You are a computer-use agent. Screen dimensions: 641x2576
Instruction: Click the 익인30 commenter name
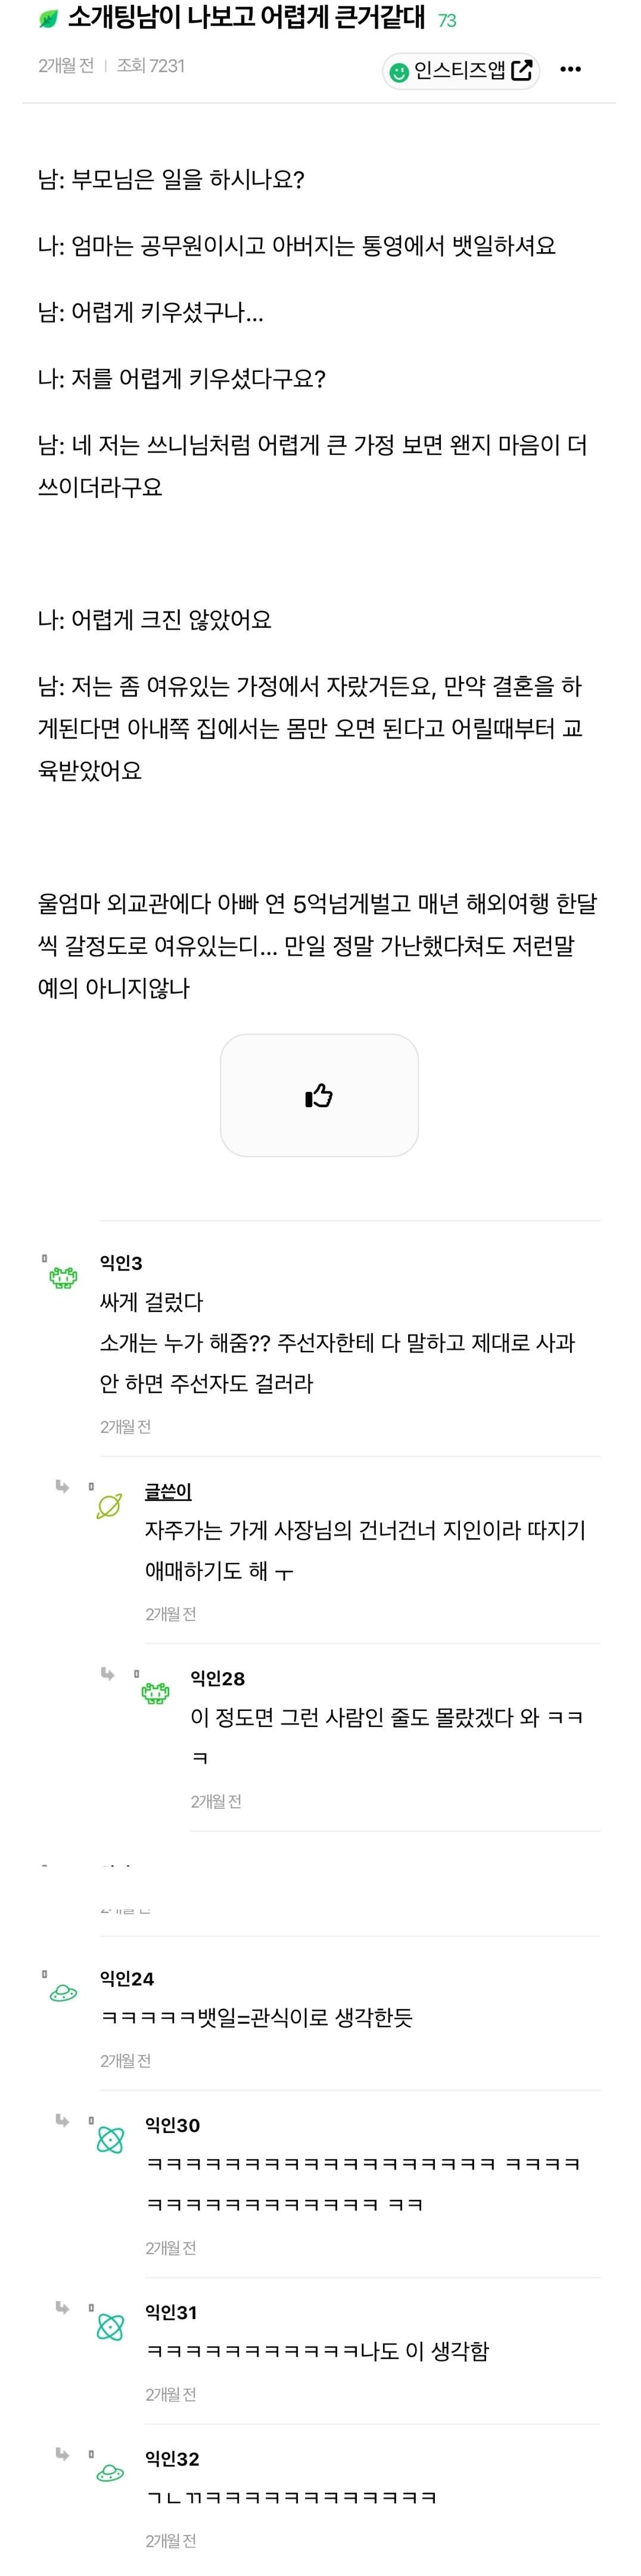[172, 2125]
